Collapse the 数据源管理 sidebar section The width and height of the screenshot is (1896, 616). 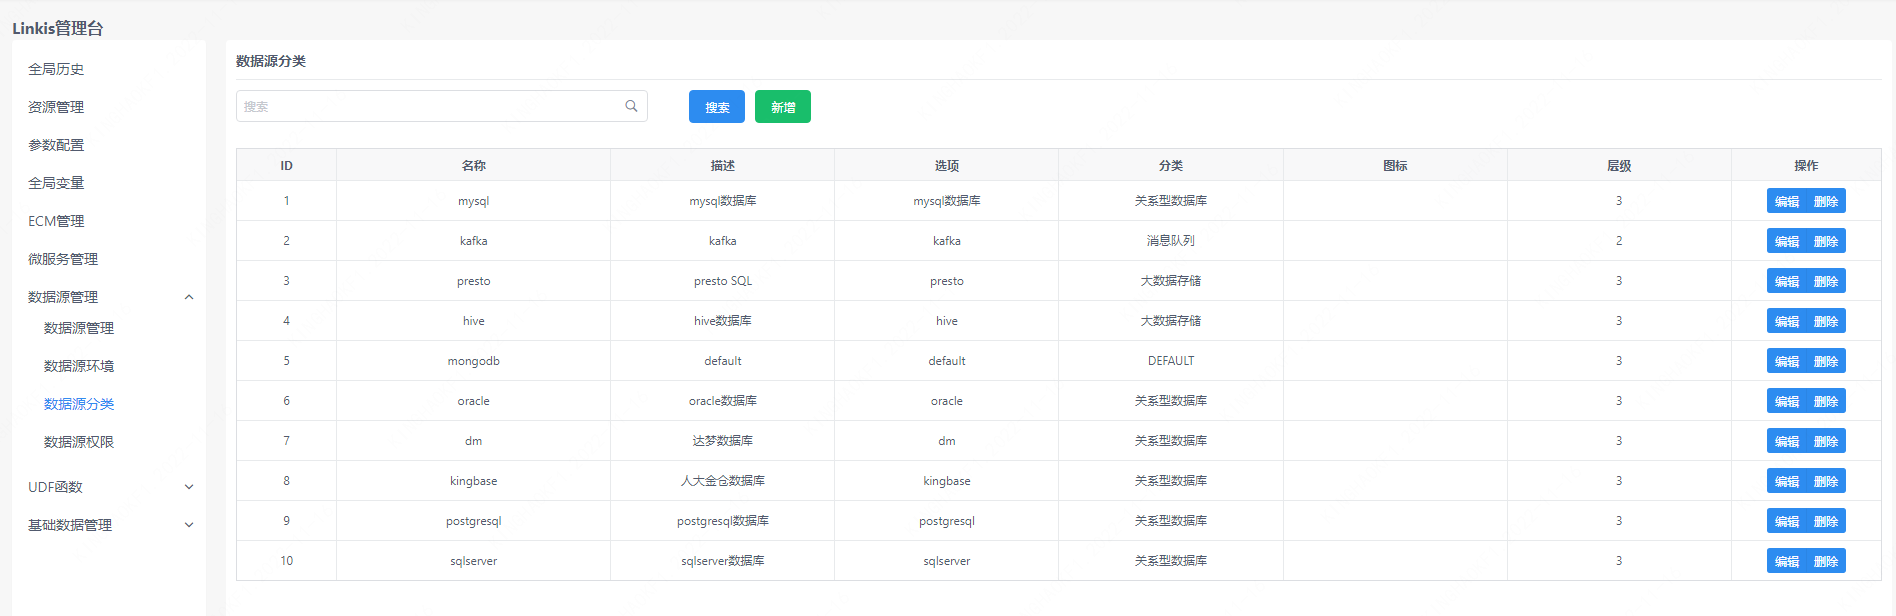(189, 297)
